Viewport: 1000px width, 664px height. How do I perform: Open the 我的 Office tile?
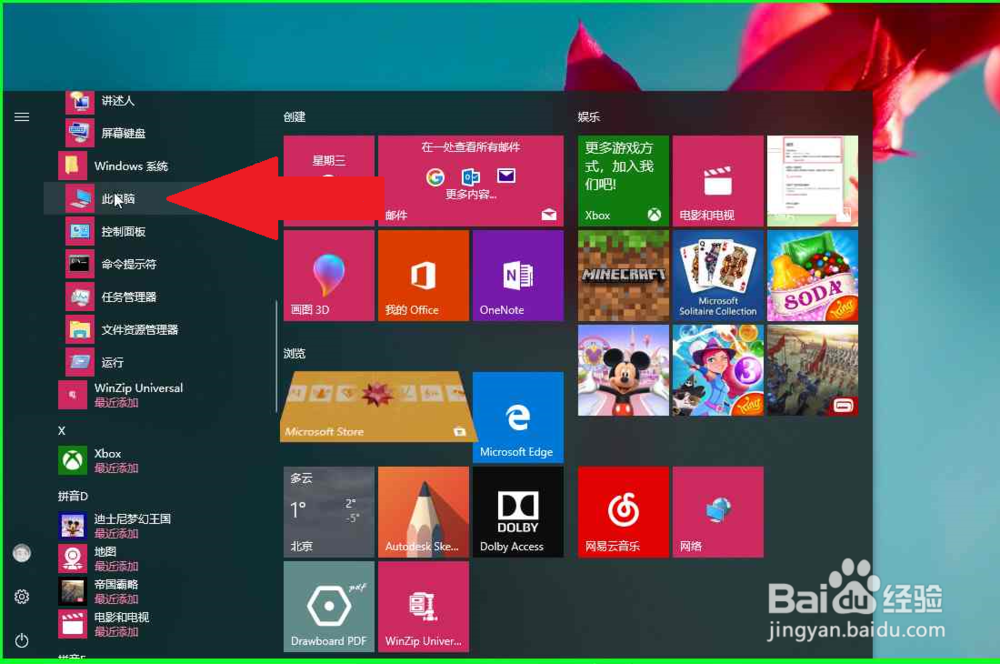pyautogui.click(x=423, y=276)
